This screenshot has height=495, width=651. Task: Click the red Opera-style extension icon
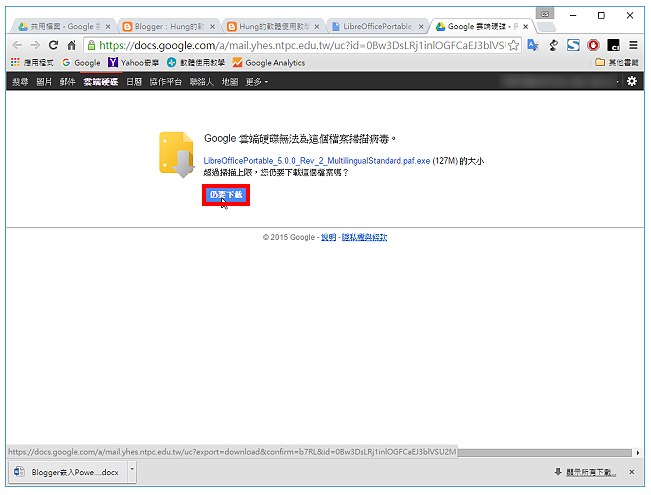pyautogui.click(x=593, y=45)
